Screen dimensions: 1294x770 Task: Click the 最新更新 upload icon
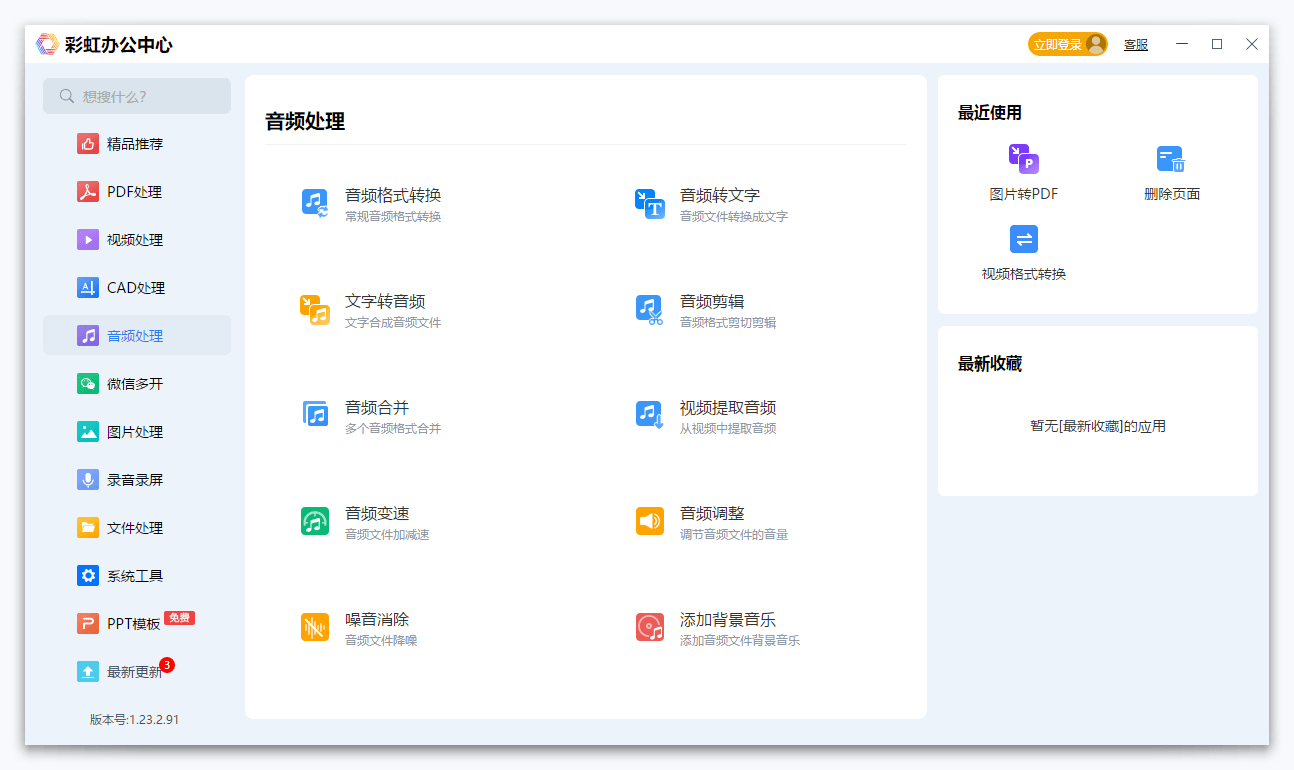(x=88, y=672)
